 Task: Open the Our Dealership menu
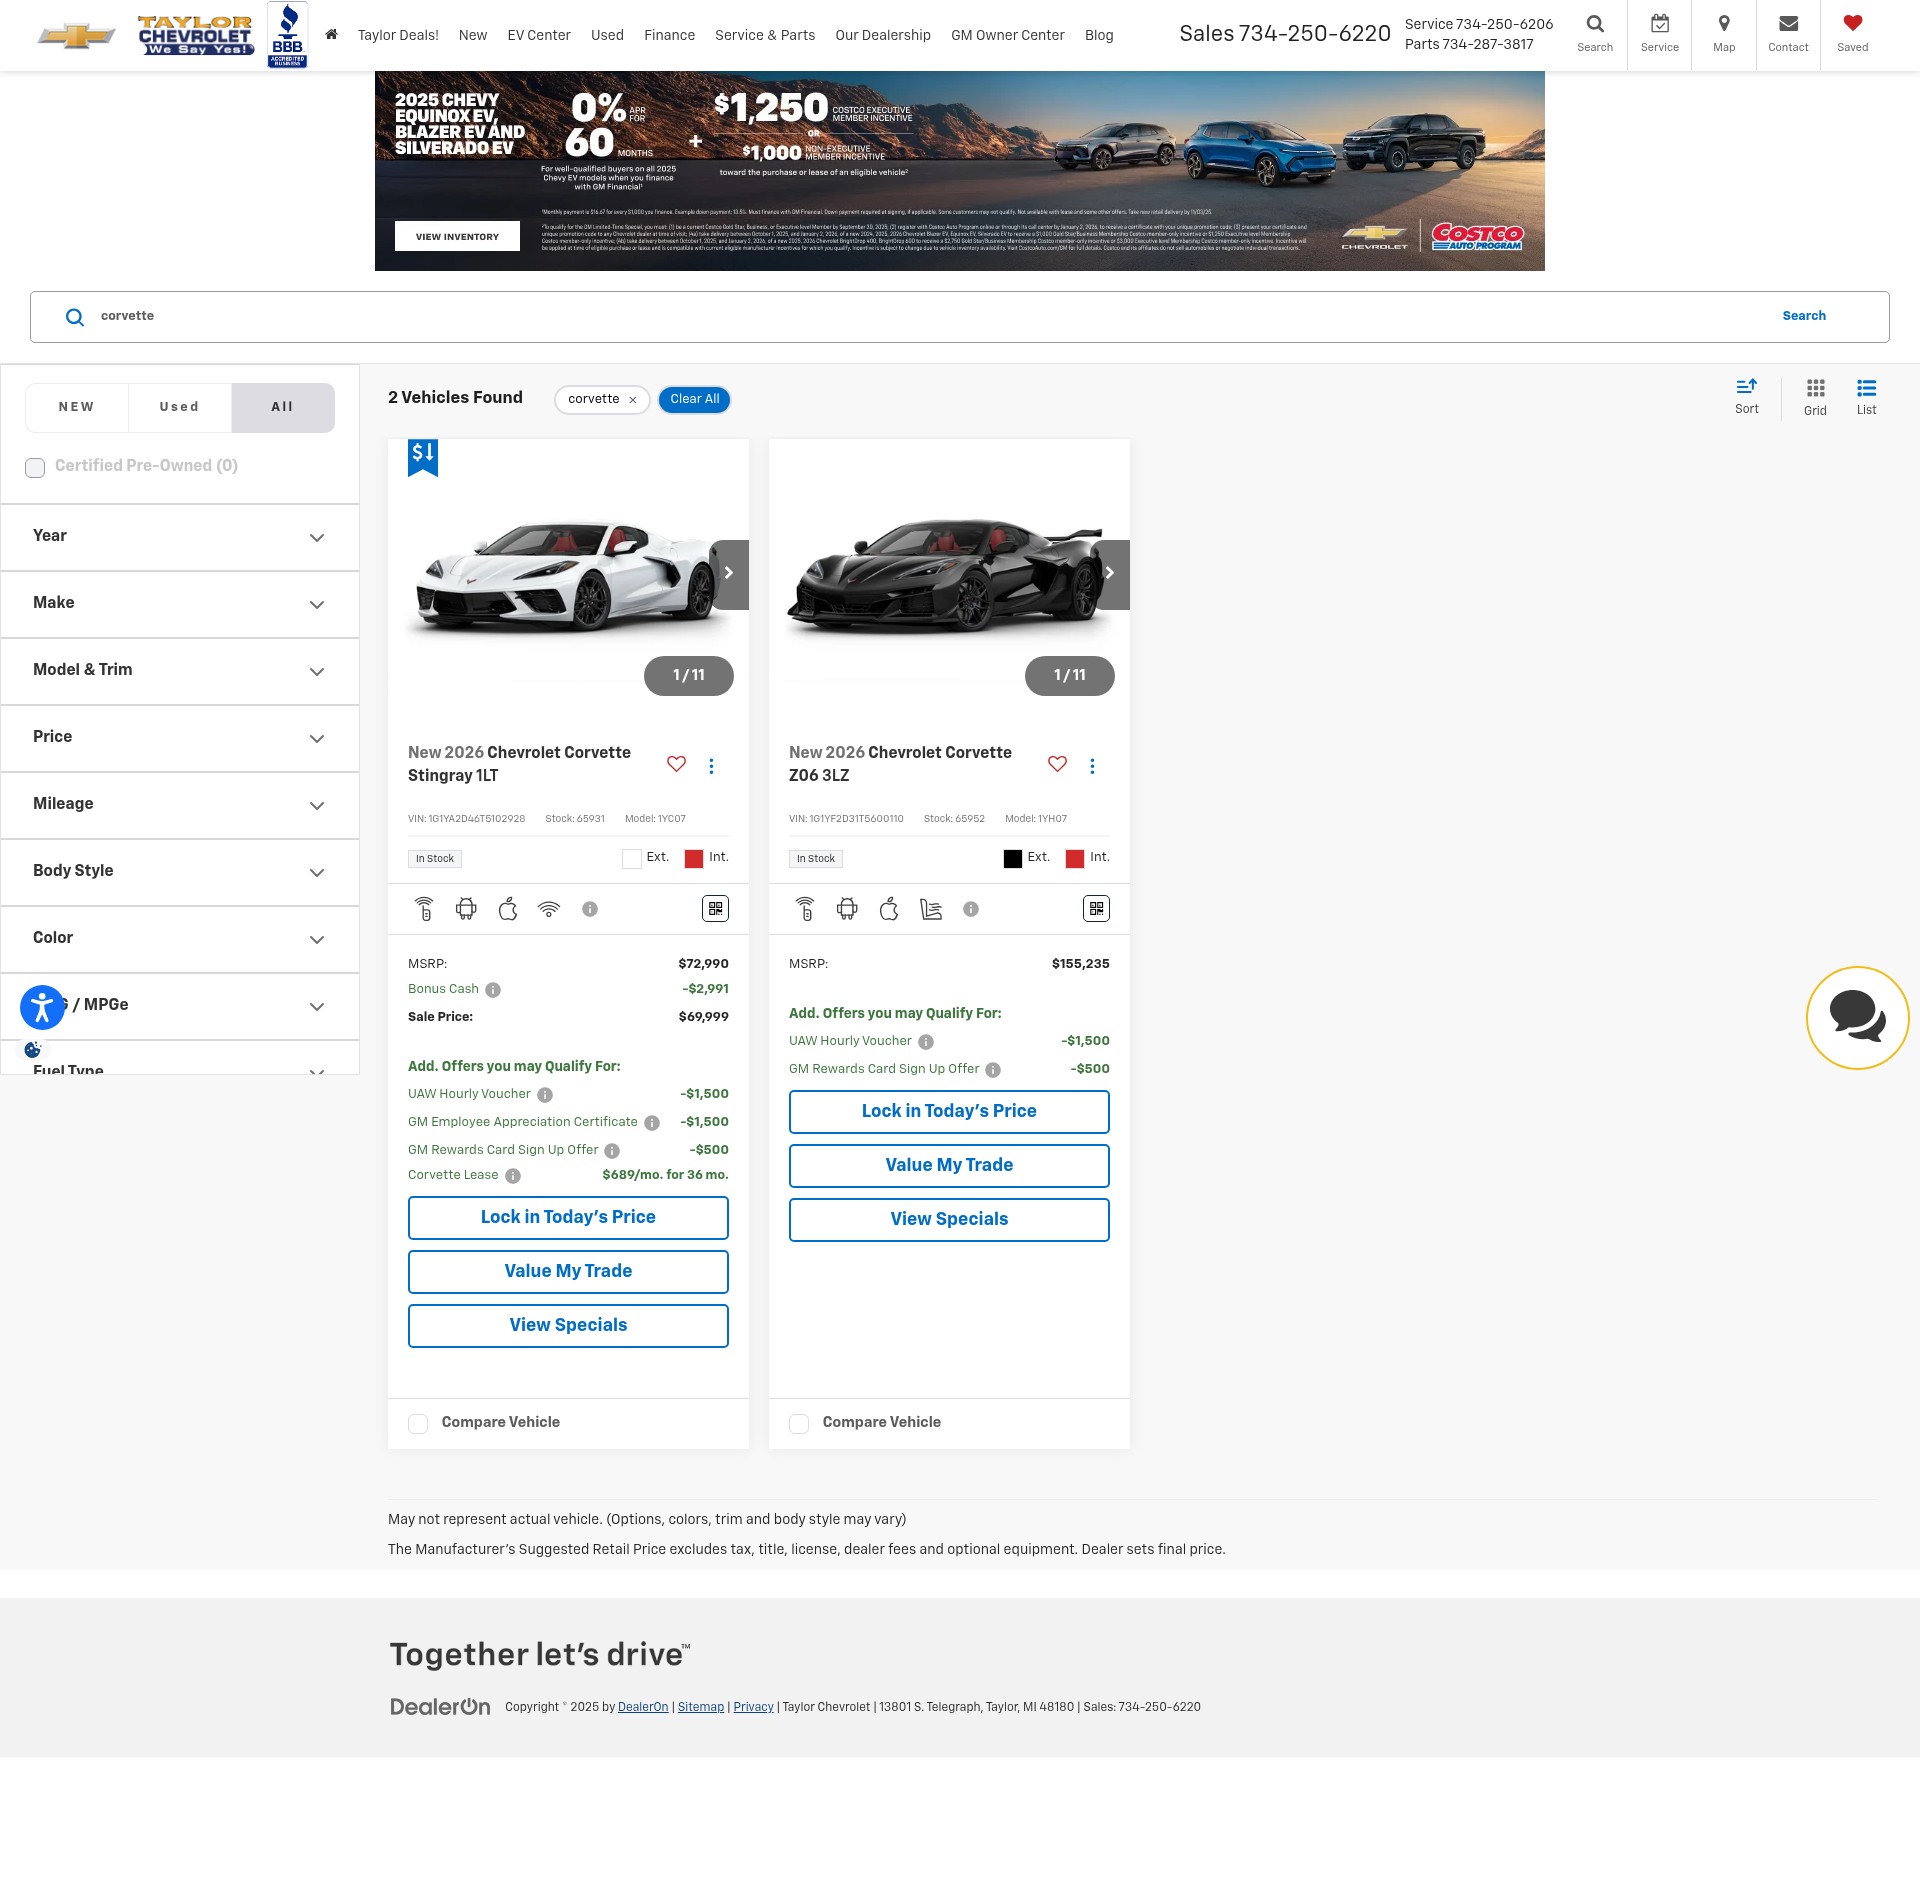click(883, 35)
